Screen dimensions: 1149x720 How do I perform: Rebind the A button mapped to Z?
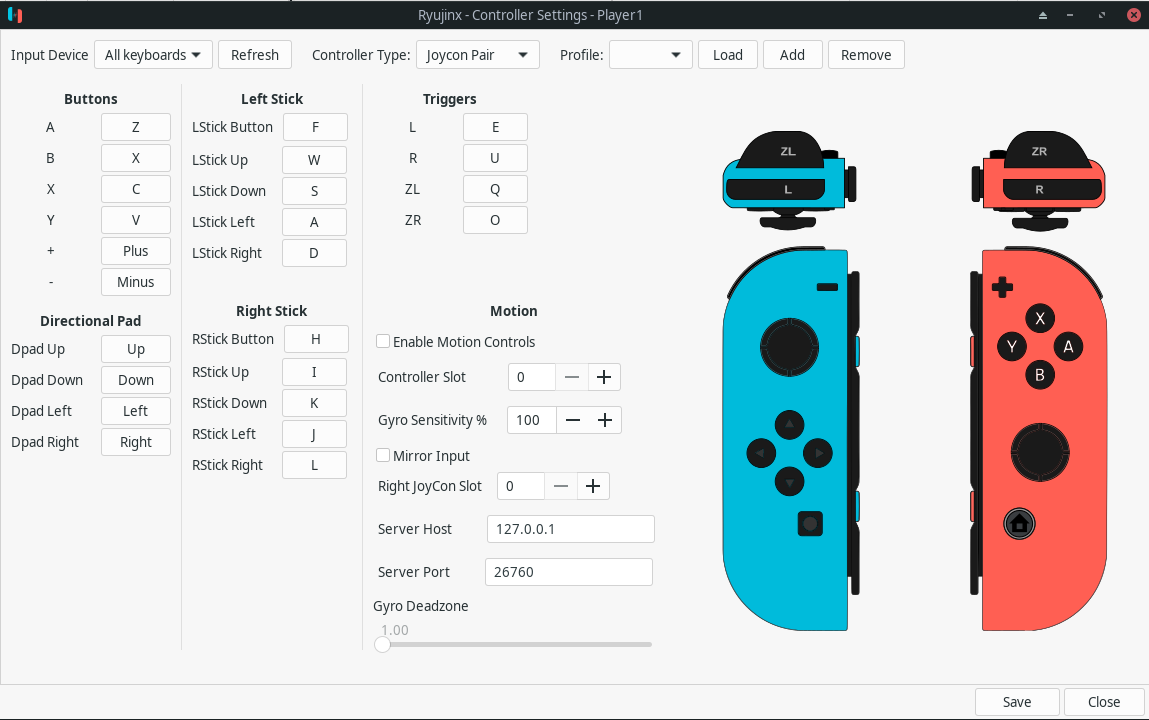pos(136,127)
